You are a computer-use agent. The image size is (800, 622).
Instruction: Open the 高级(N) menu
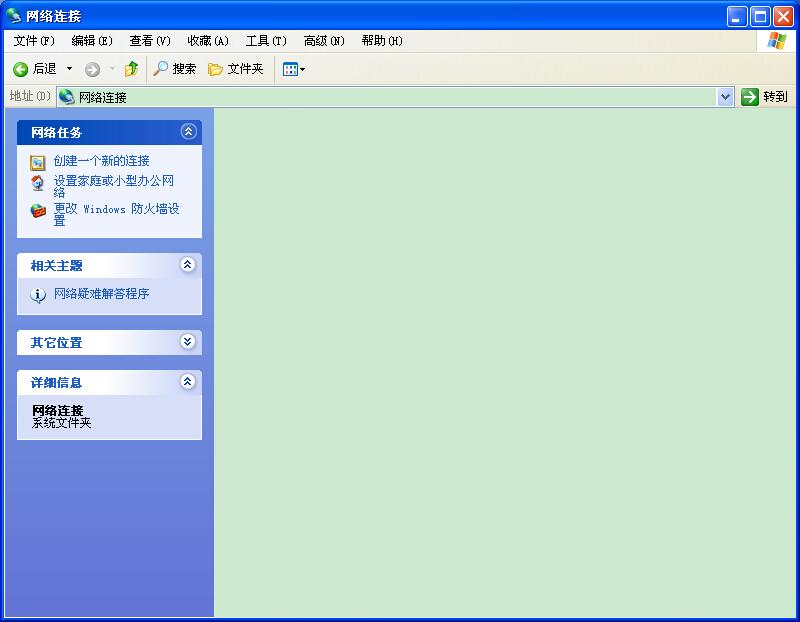(x=324, y=41)
